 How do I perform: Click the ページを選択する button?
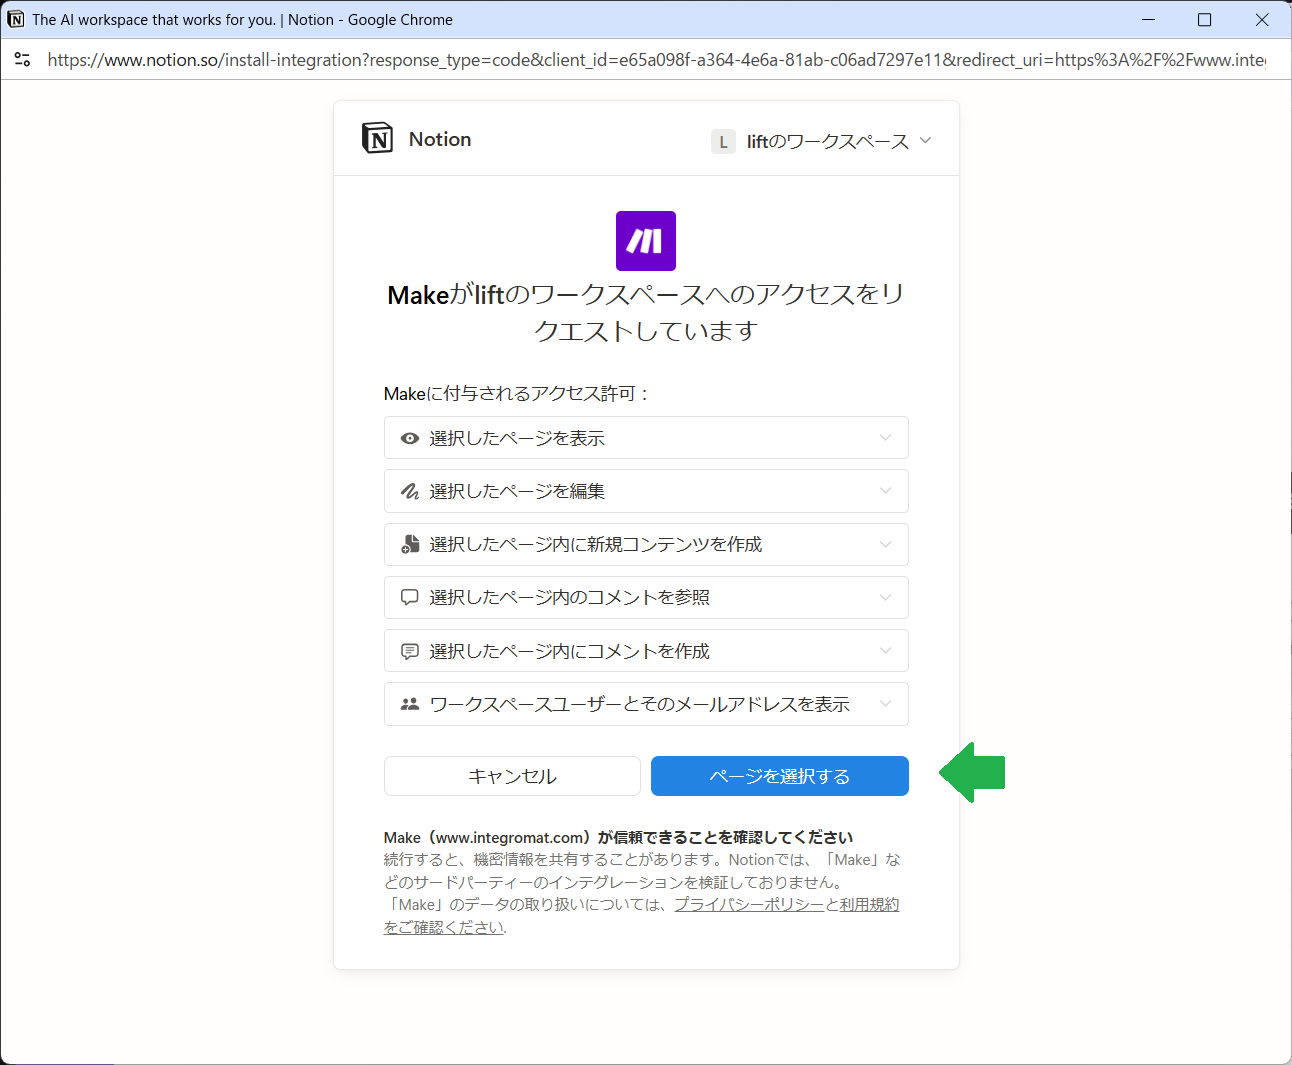pos(780,776)
